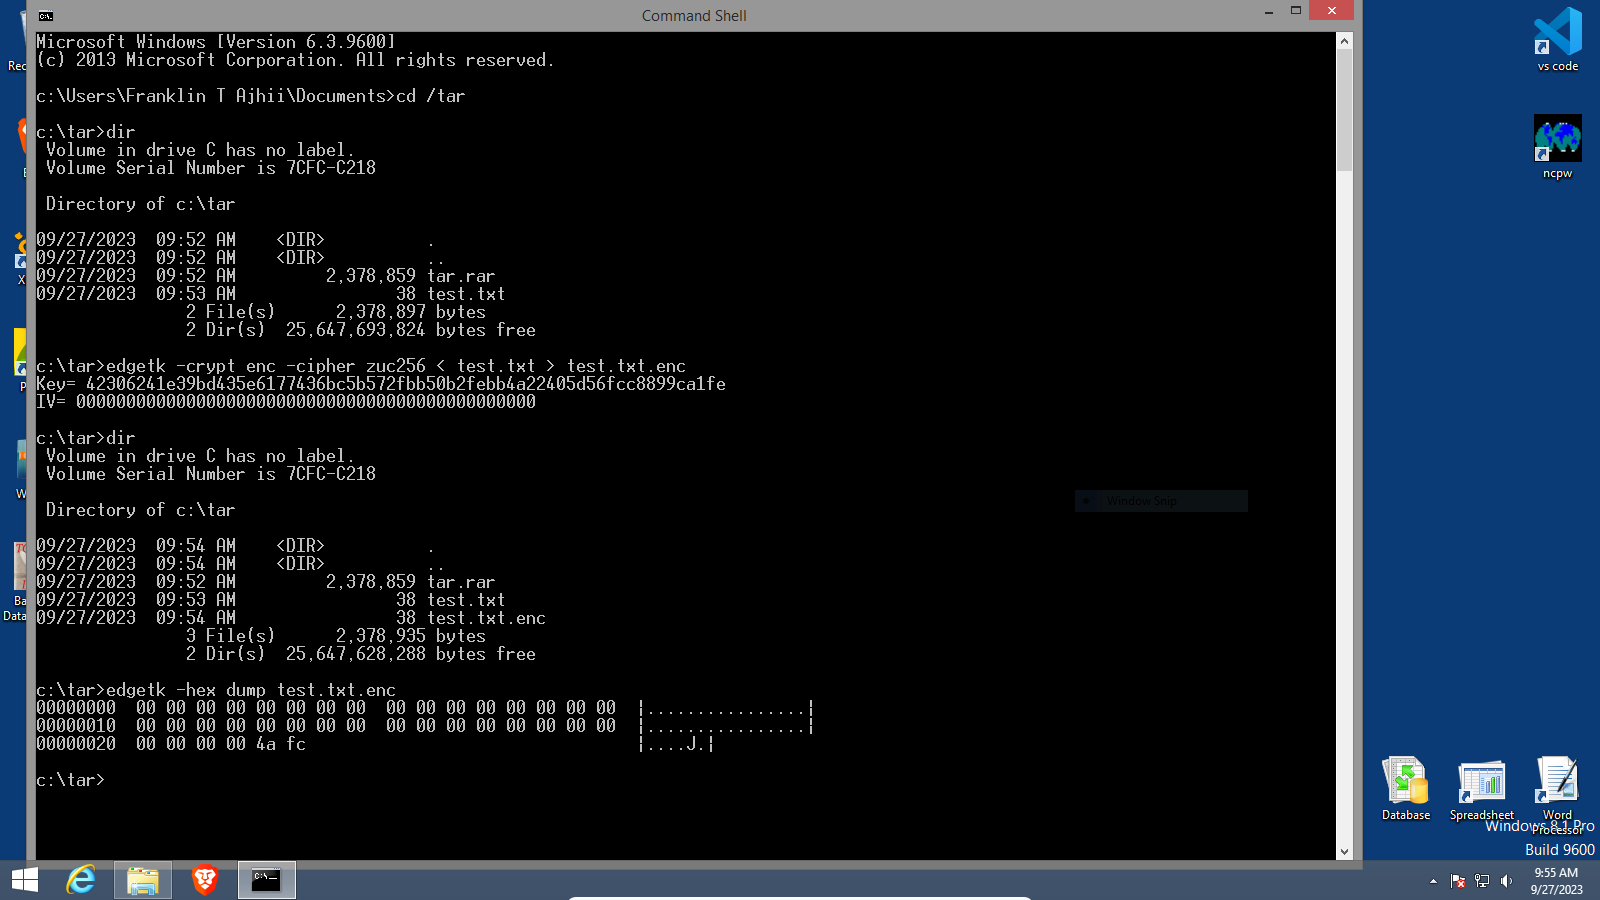Open the Spreadsheet desktop icon
This screenshot has height=900, width=1600.
coord(1481,785)
